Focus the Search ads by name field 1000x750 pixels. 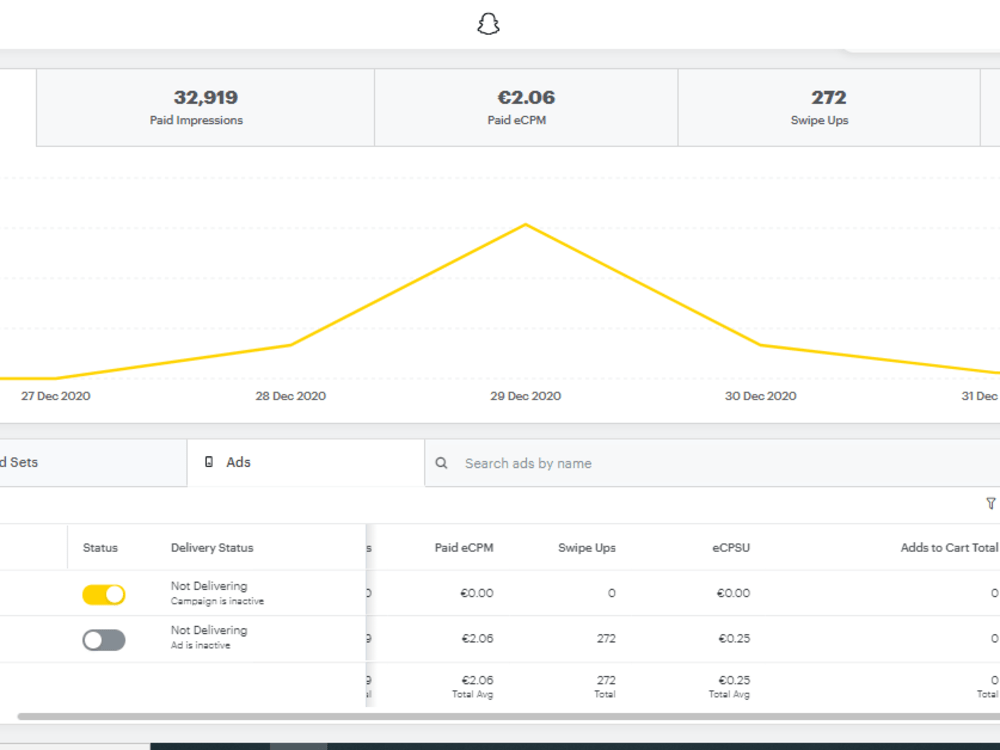(712, 463)
